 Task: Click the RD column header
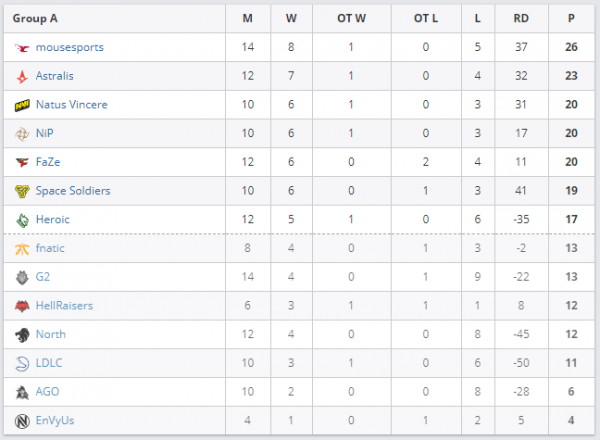(x=521, y=18)
